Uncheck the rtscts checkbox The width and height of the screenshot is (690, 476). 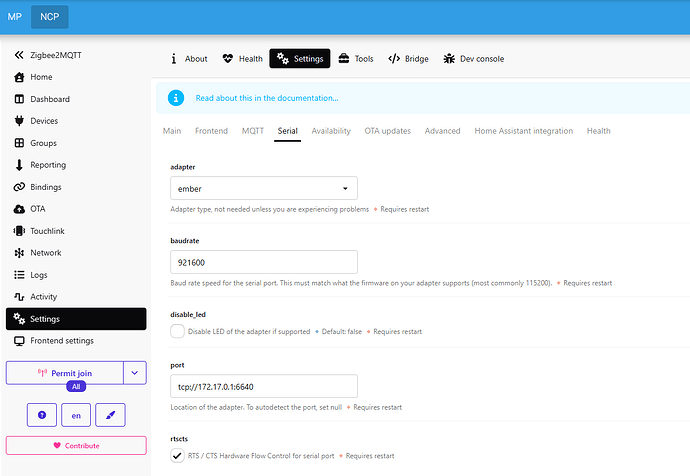click(x=177, y=455)
